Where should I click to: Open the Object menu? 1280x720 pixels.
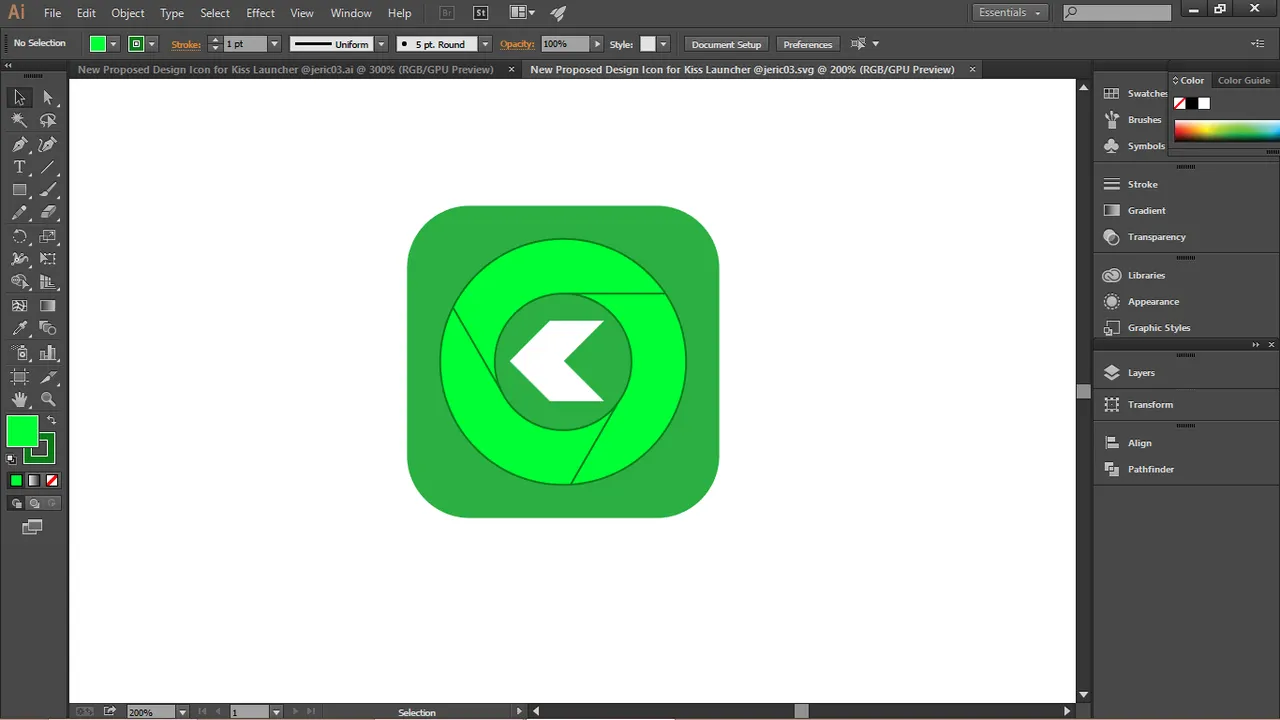[x=127, y=13]
